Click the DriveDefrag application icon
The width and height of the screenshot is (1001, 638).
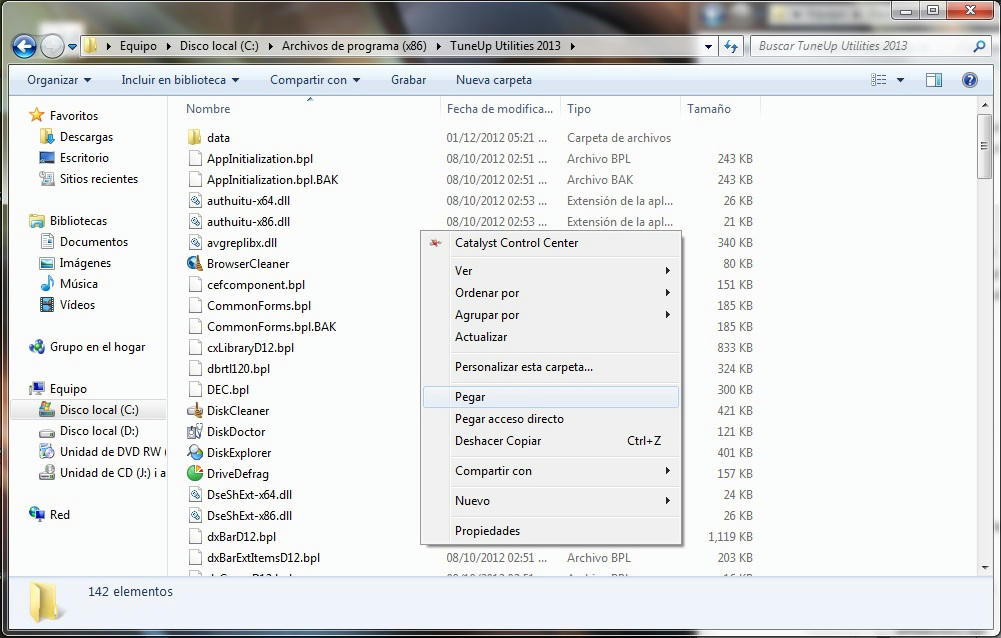point(195,473)
